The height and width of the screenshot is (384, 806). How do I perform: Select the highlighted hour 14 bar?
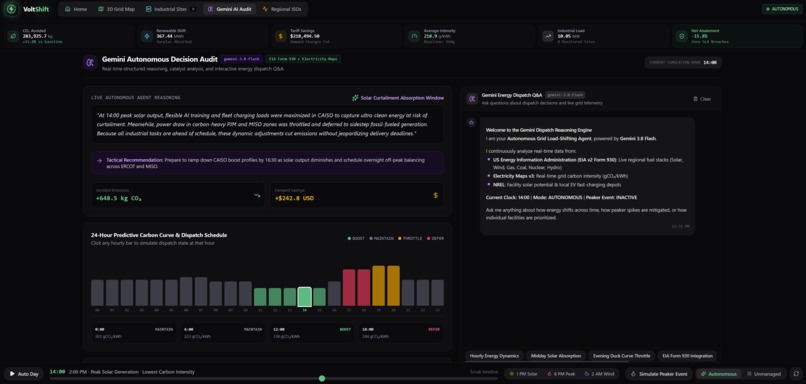click(305, 297)
